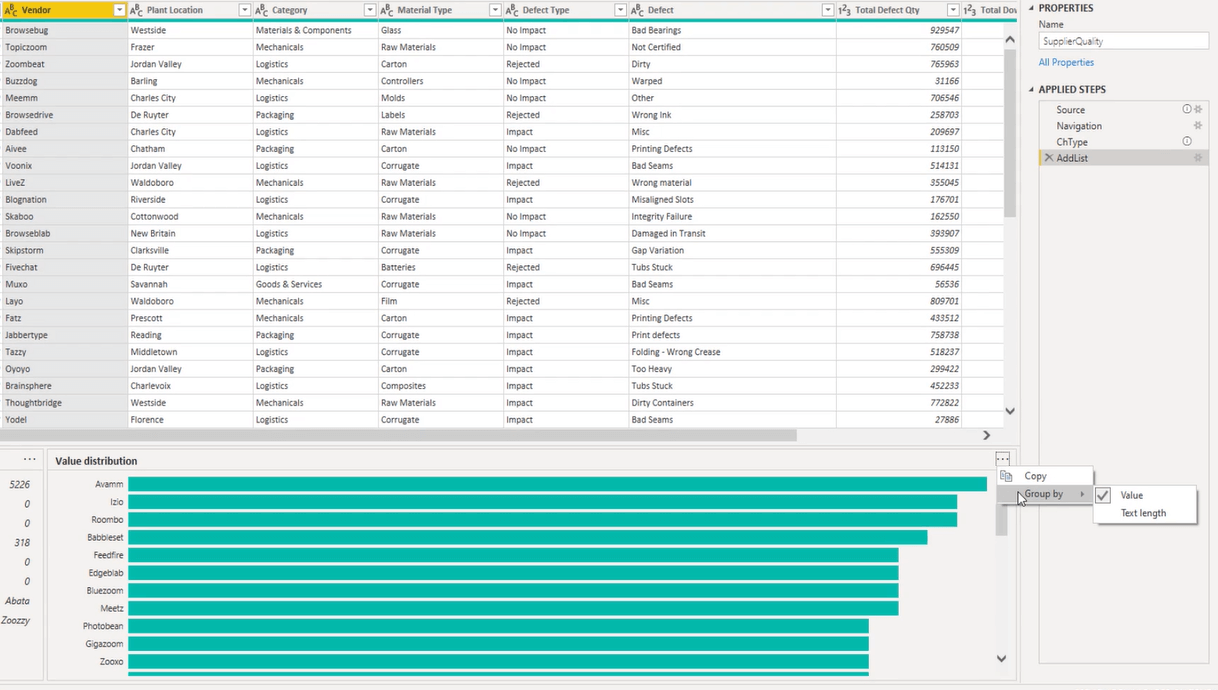Viewport: 1218px width, 690px height.
Task: Delete the AddList step using X icon
Action: pyautogui.click(x=1048, y=158)
